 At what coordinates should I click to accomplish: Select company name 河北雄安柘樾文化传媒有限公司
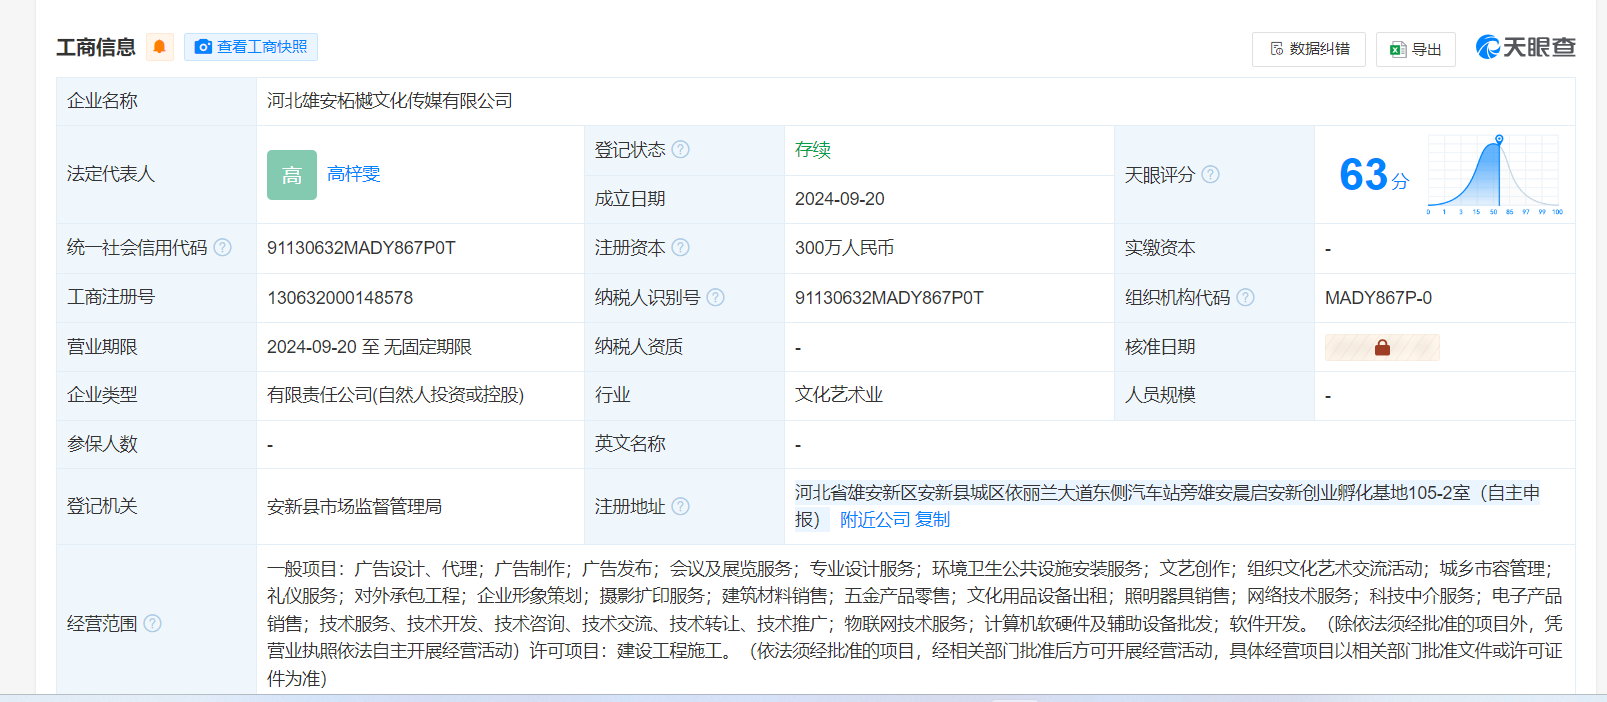tap(390, 101)
